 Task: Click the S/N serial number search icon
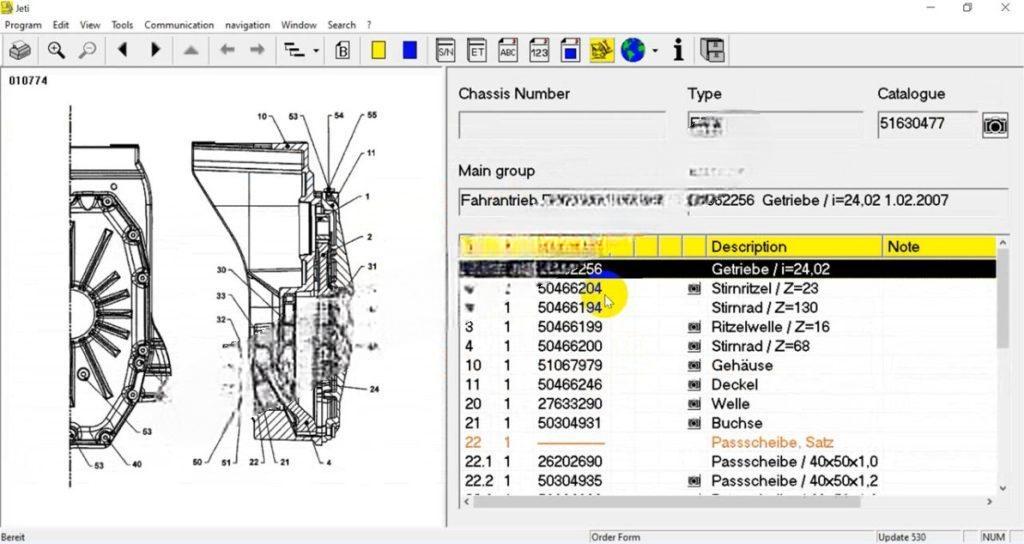click(x=446, y=50)
